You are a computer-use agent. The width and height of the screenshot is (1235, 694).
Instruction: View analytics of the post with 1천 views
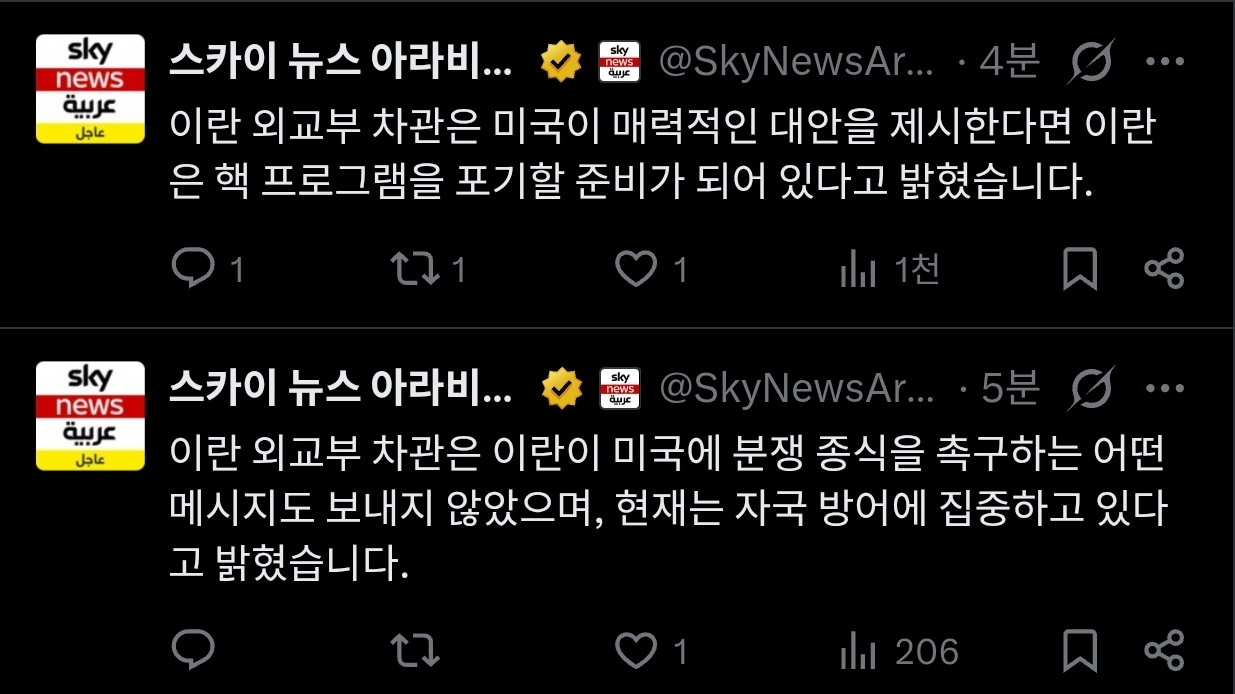click(858, 270)
